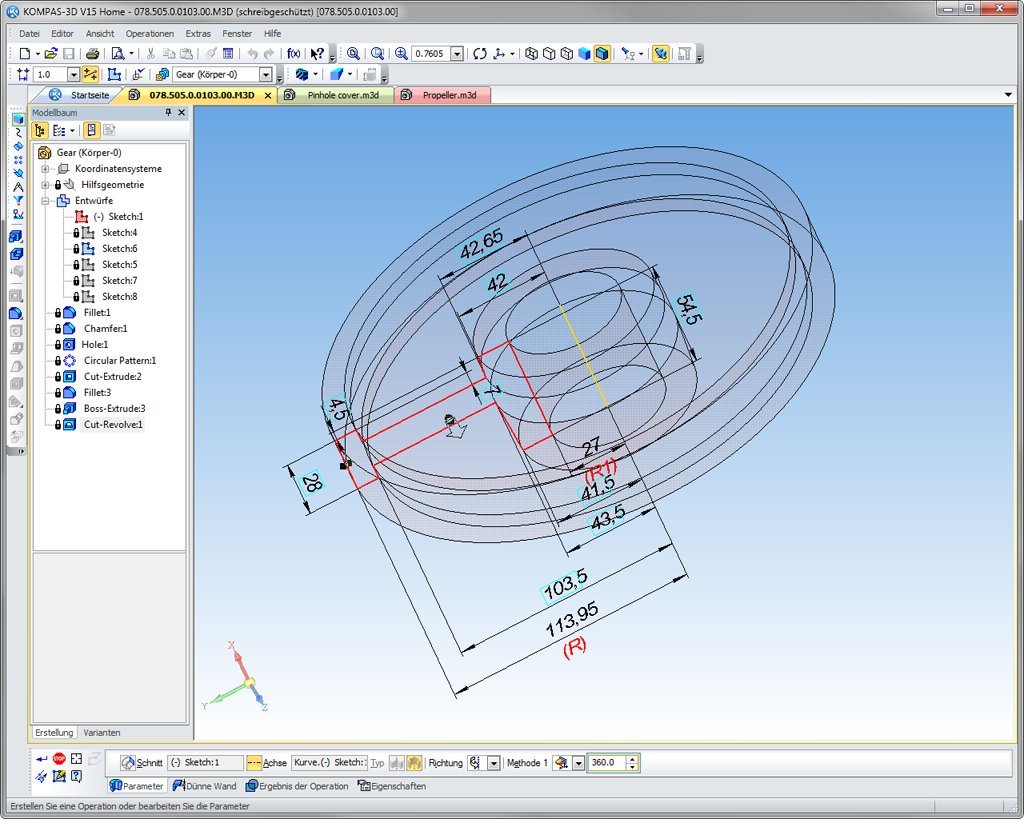The width and height of the screenshot is (1024, 819).
Task: Open the Modellbaum display mode dropdown arrow
Action: (72, 131)
